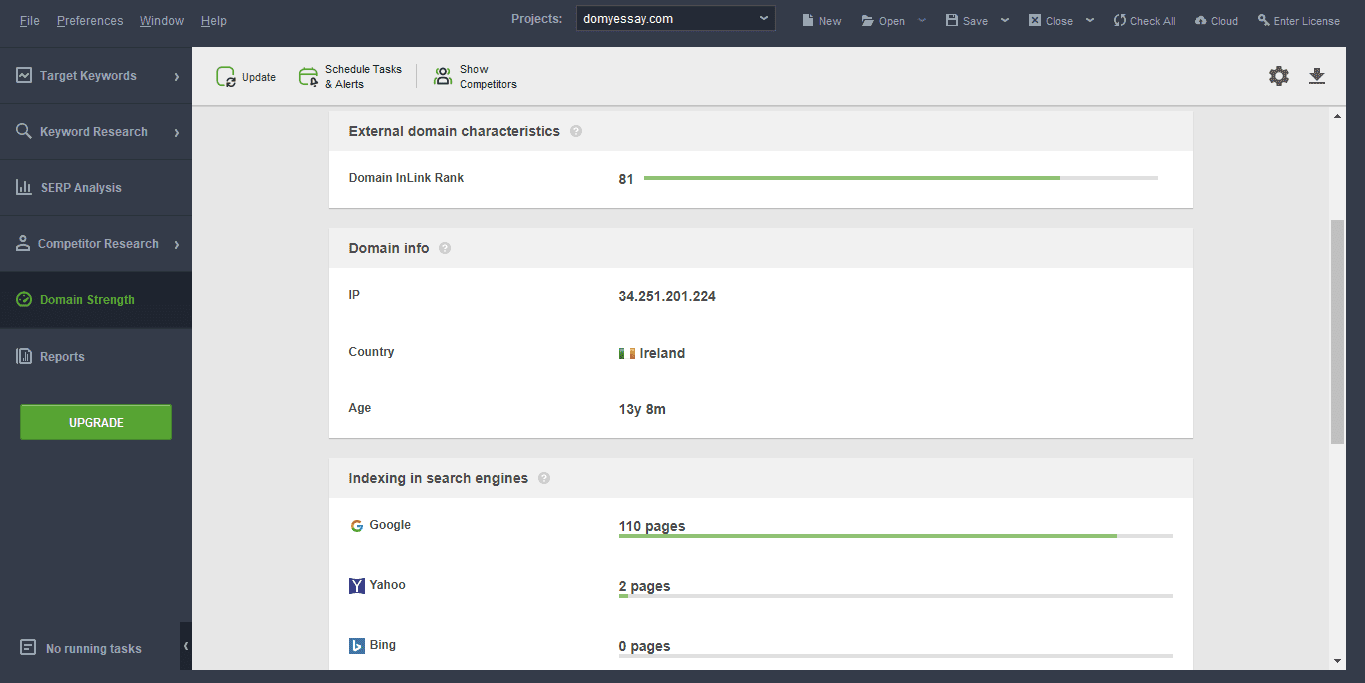Open the Preferences menu
The height and width of the screenshot is (683, 1365).
(x=89, y=20)
